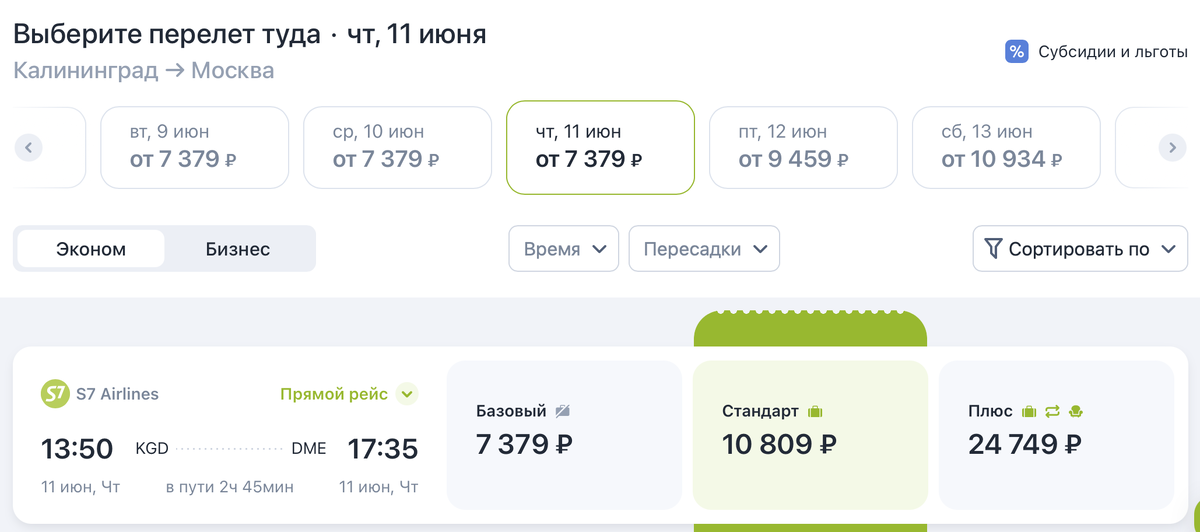Viewport: 1200px width, 532px height.
Task: Choose the Базовый fare for 7 379 ₽
Action: (x=564, y=434)
